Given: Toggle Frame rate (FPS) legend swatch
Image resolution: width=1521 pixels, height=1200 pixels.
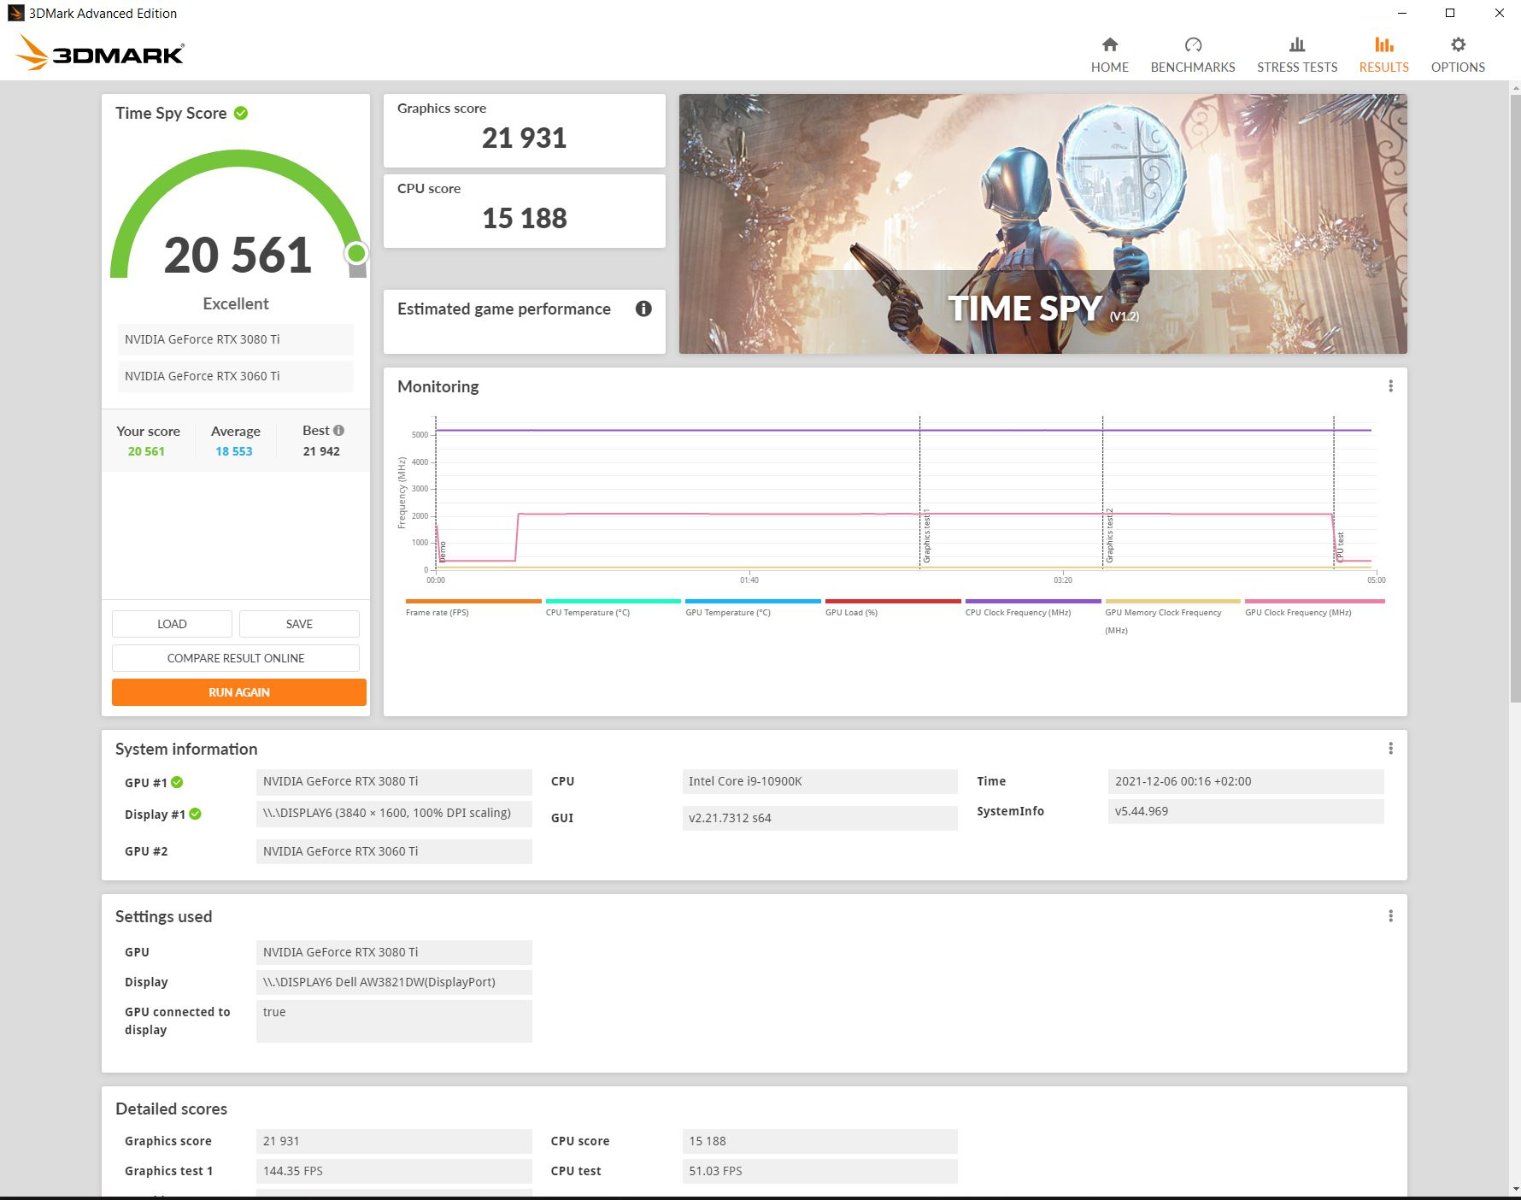Looking at the screenshot, I should coord(473,601).
